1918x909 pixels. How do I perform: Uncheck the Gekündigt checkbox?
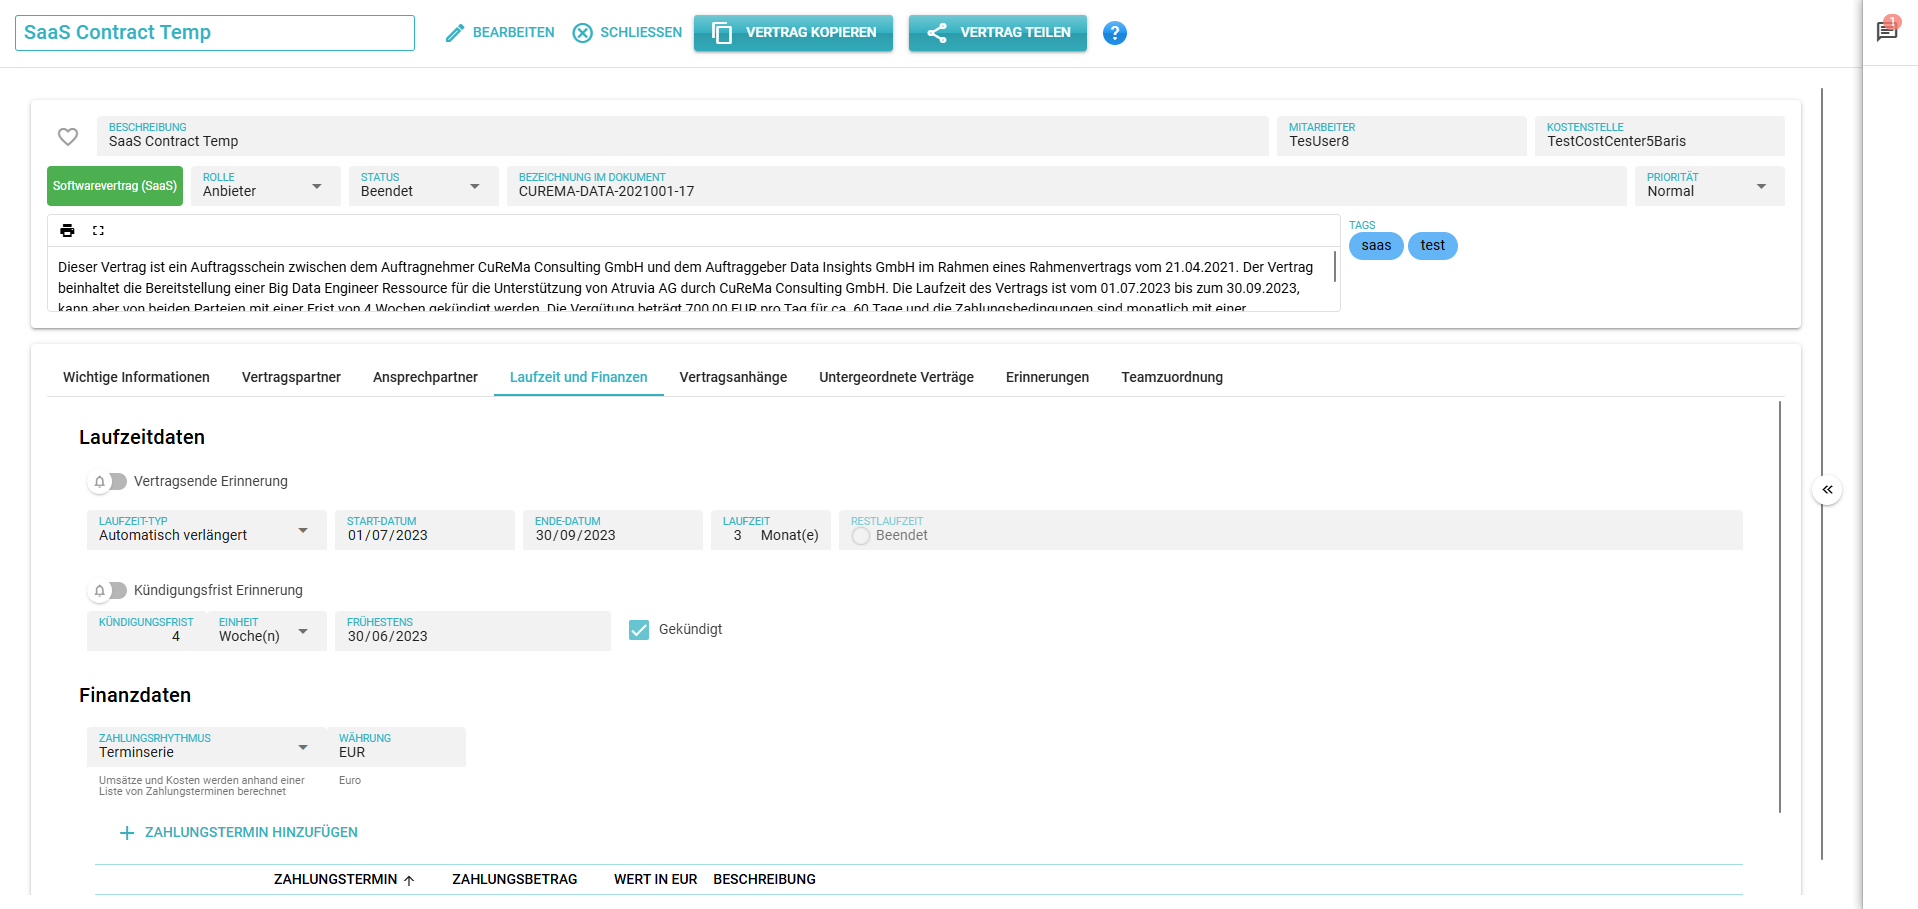pos(639,630)
